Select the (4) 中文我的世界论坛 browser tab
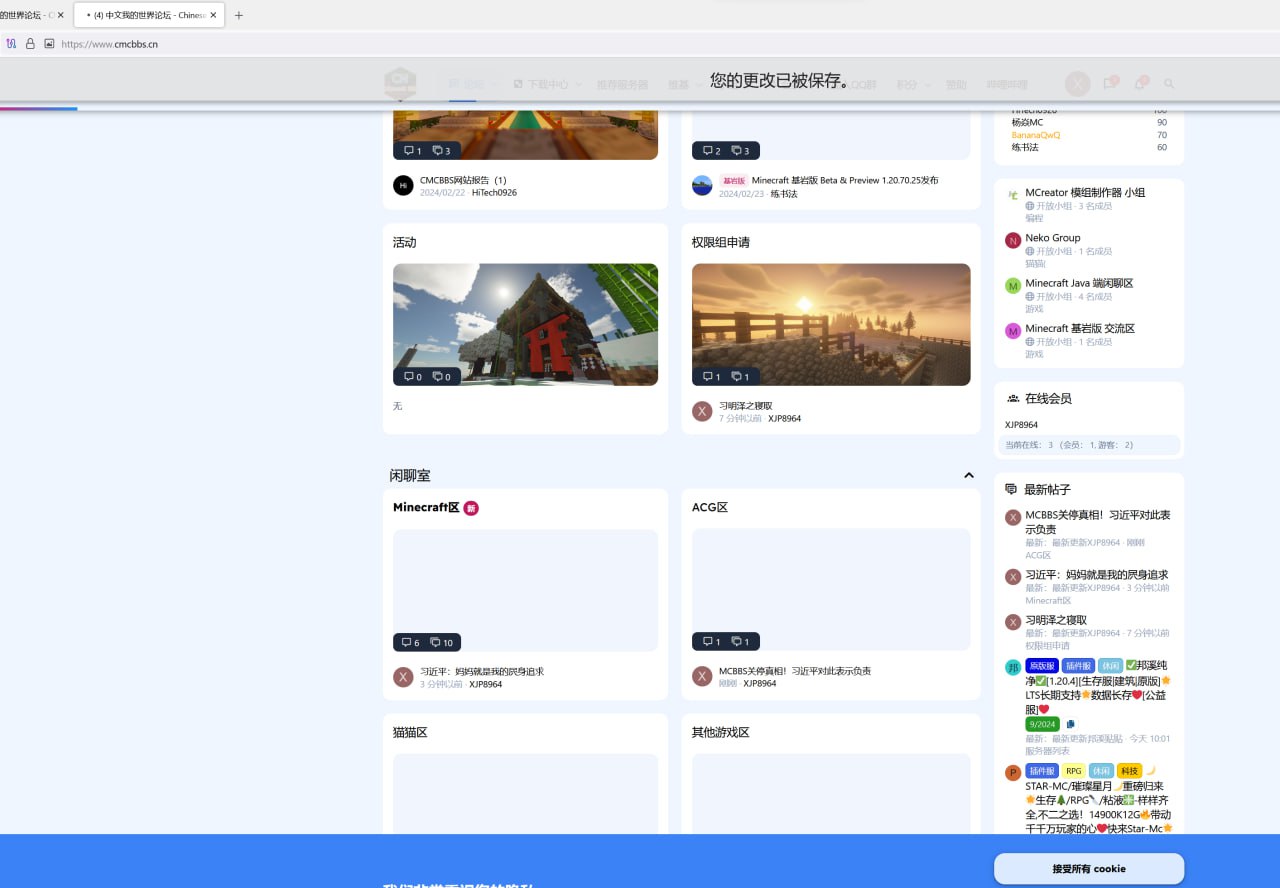This screenshot has height=888, width=1280. coord(149,15)
